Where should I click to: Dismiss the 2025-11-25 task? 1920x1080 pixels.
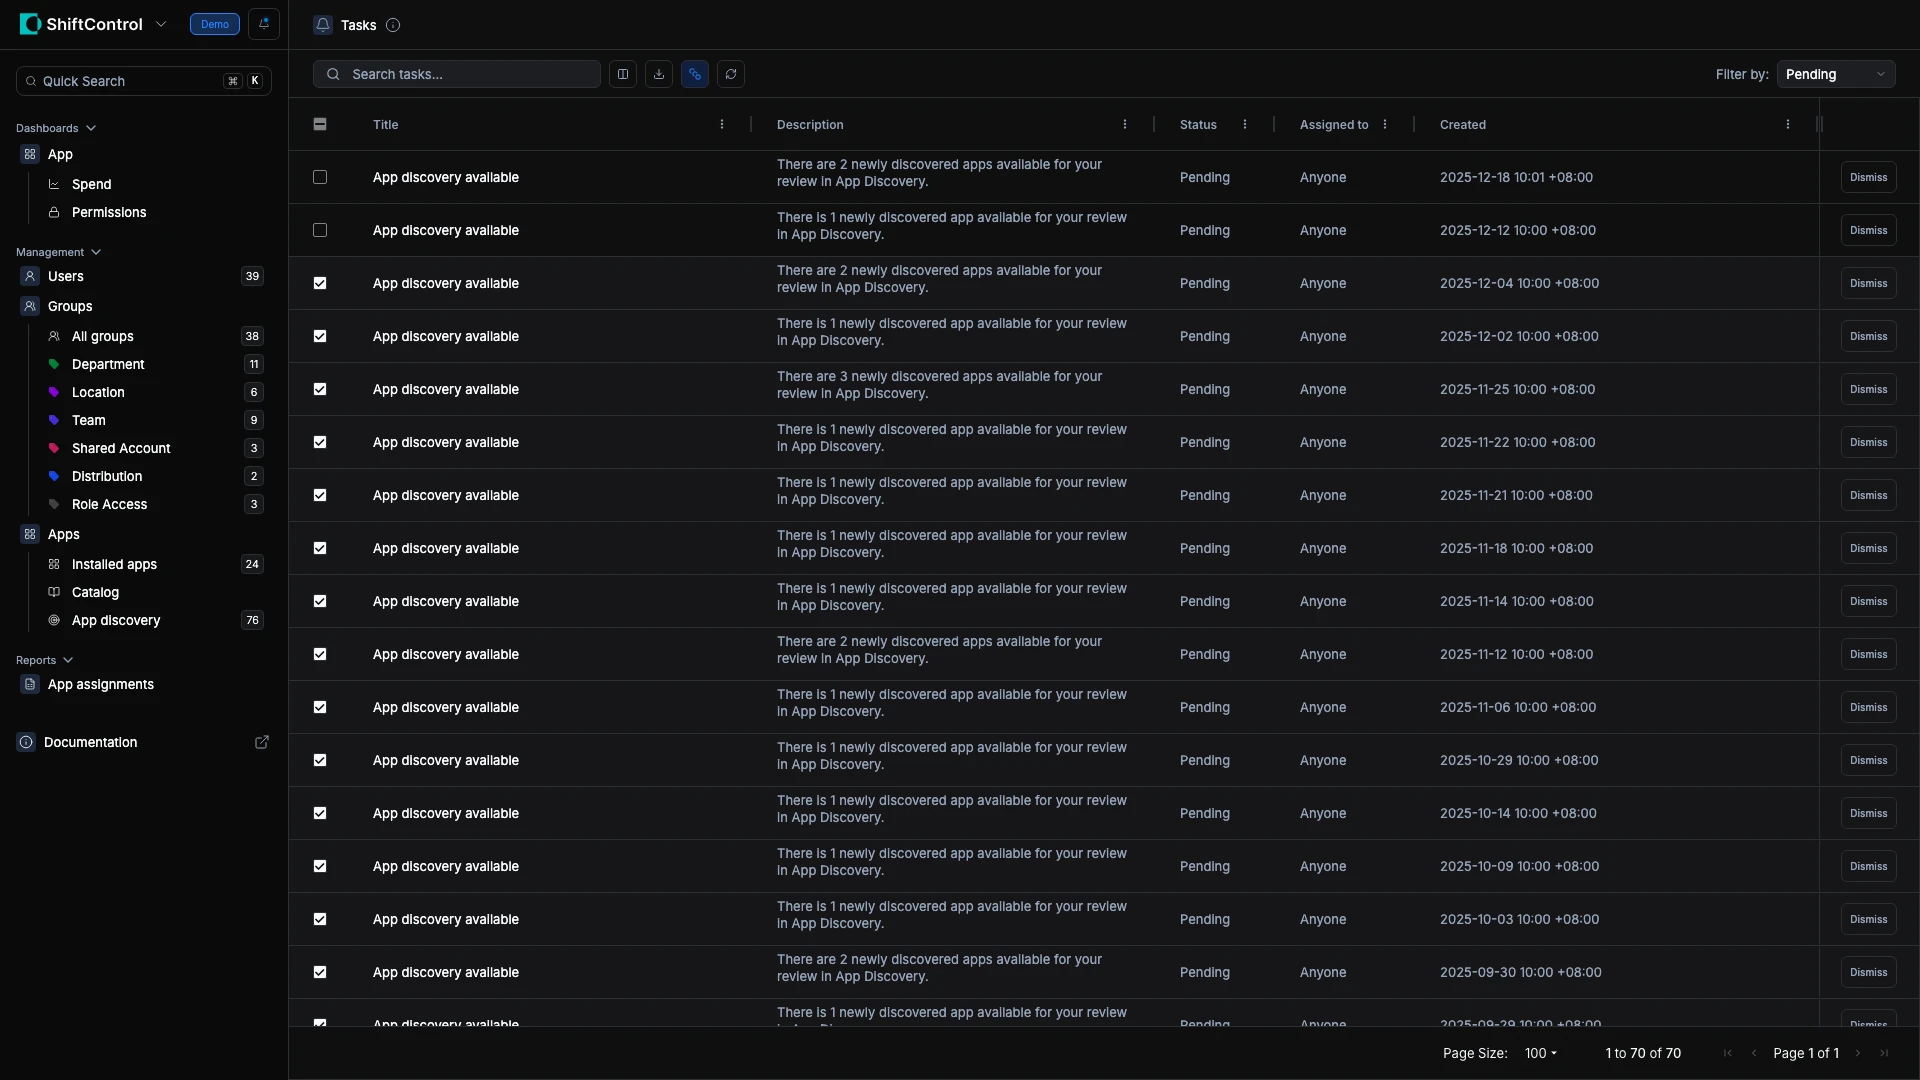pos(1868,389)
